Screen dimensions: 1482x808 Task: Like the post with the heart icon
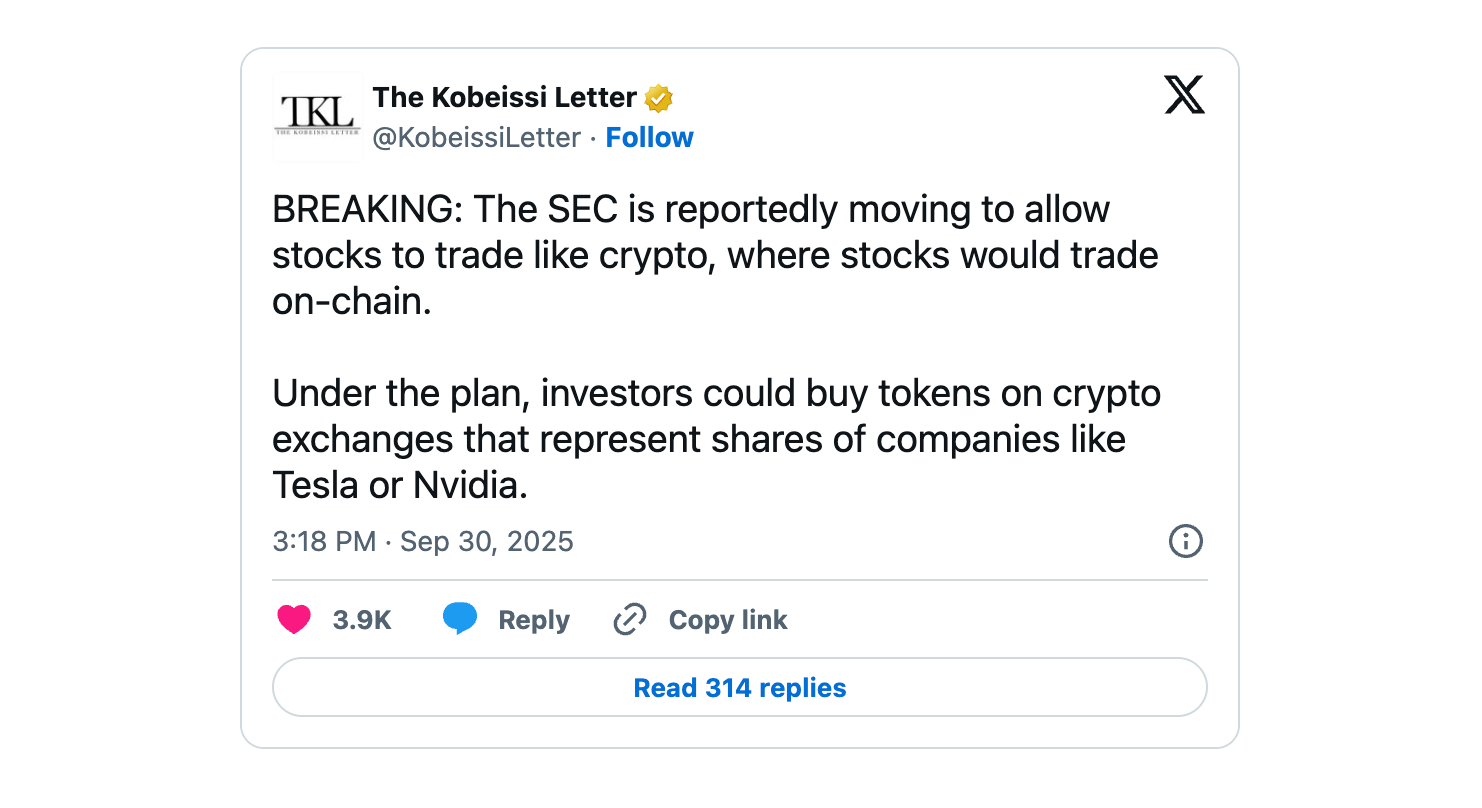[294, 620]
